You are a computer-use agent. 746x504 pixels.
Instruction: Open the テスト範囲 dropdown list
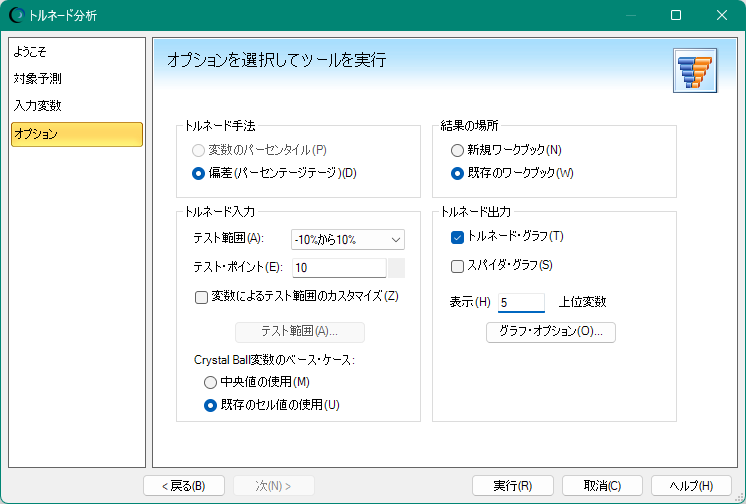pyautogui.click(x=347, y=239)
